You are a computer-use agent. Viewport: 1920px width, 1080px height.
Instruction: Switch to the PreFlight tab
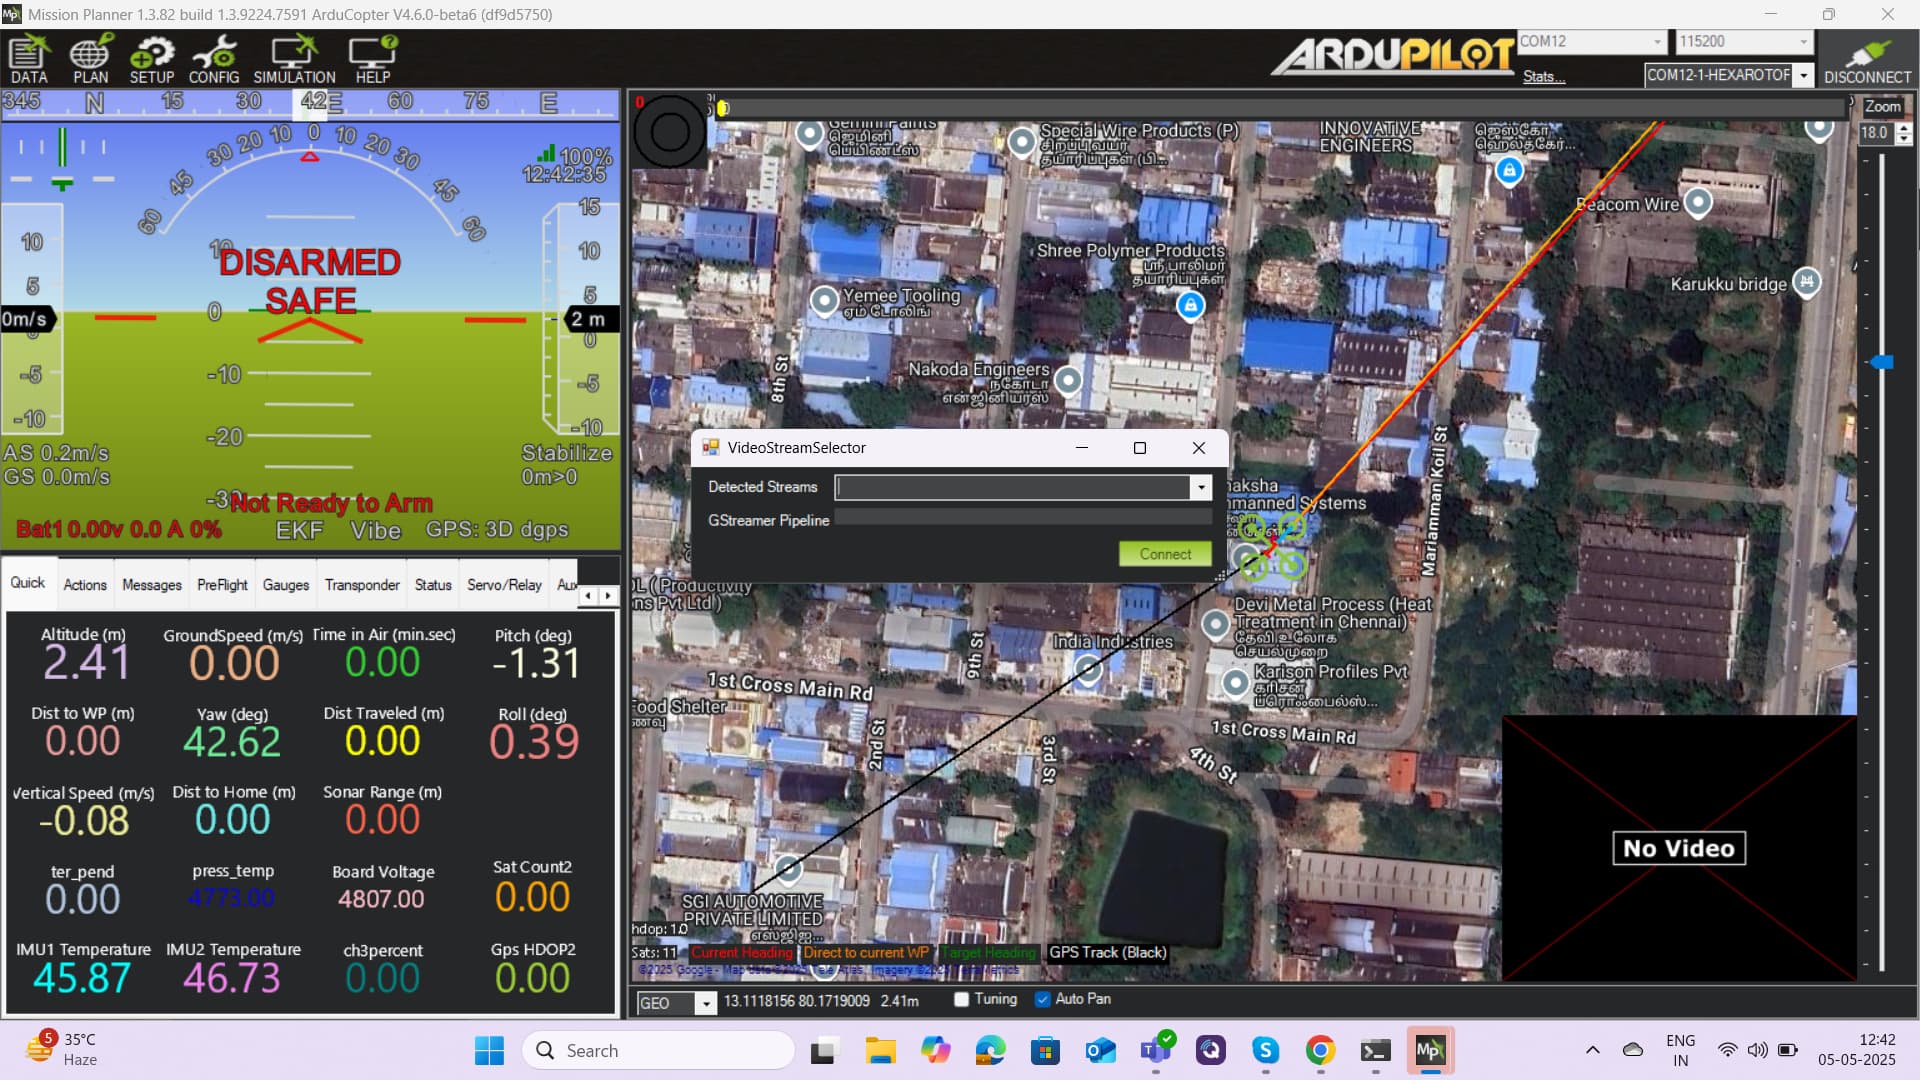coord(222,585)
